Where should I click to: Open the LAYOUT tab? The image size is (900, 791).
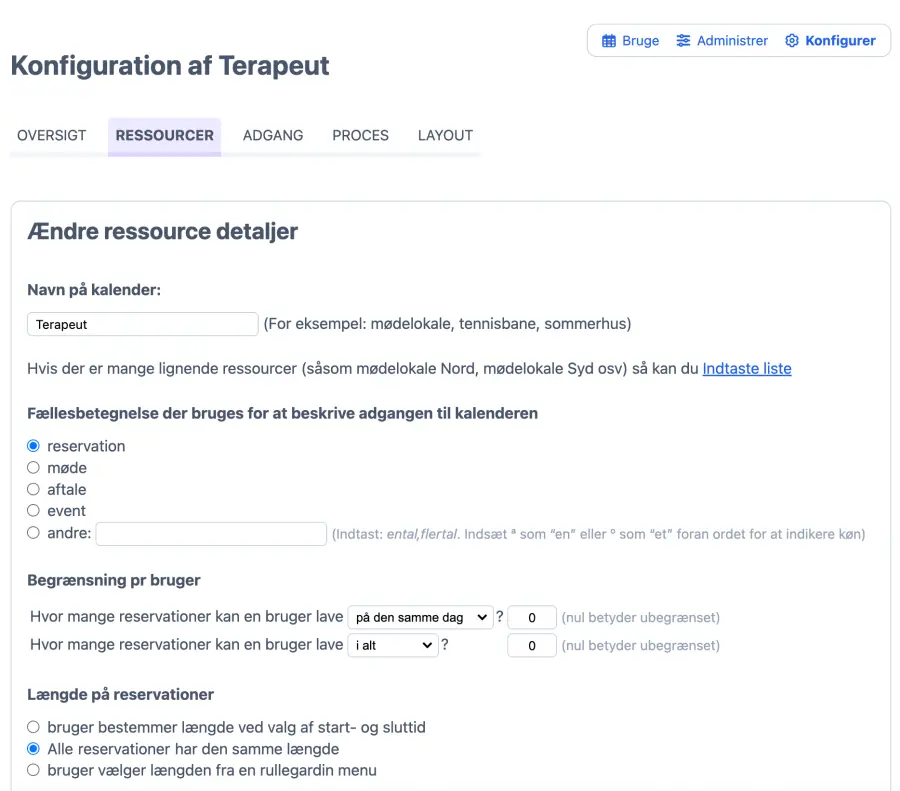point(445,136)
